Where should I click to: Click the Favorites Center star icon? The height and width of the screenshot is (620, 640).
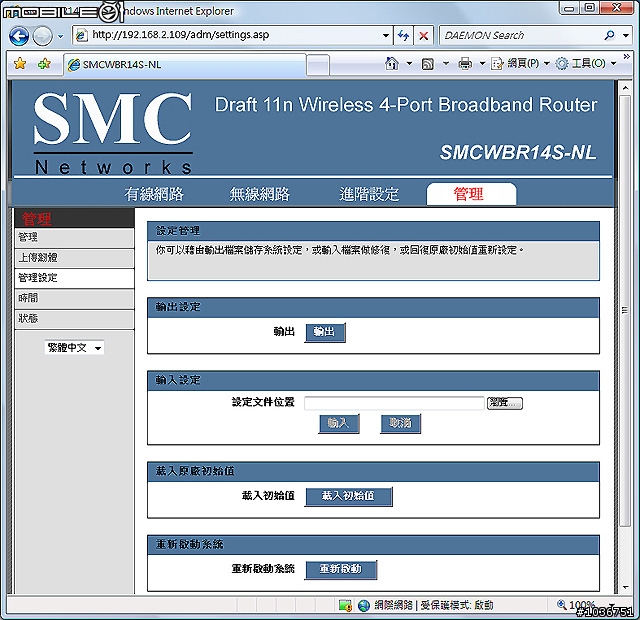tap(20, 64)
